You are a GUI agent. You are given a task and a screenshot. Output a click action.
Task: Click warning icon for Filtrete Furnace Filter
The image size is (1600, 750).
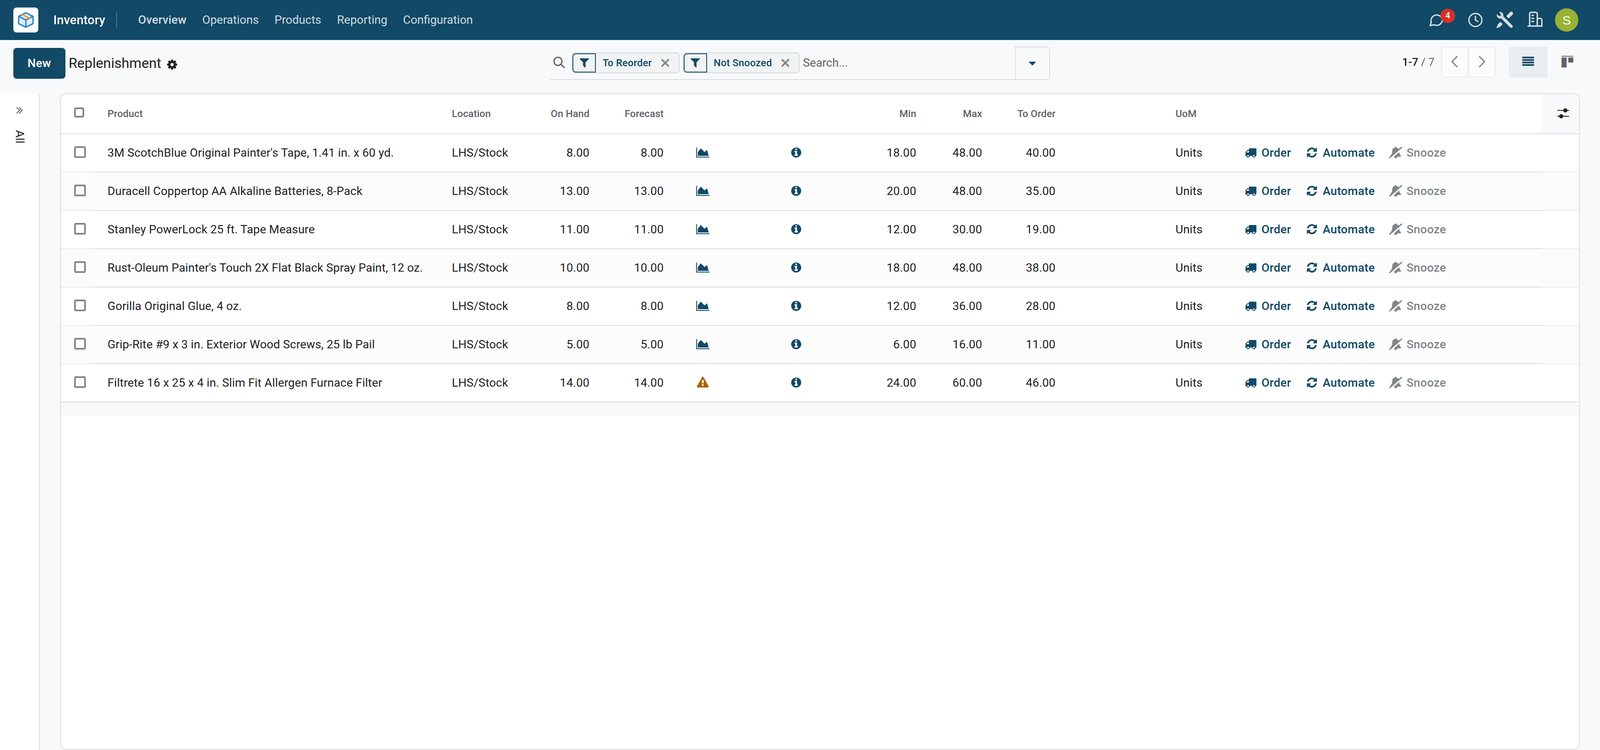(703, 383)
